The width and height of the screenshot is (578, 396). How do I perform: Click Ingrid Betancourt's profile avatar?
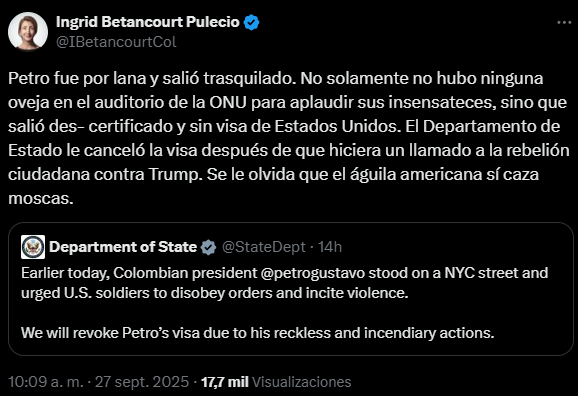tap(28, 31)
